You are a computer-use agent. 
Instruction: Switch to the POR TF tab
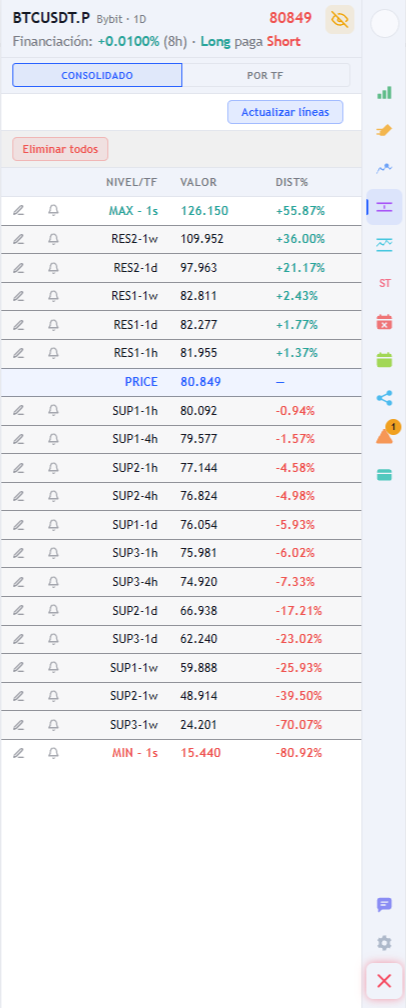265,75
